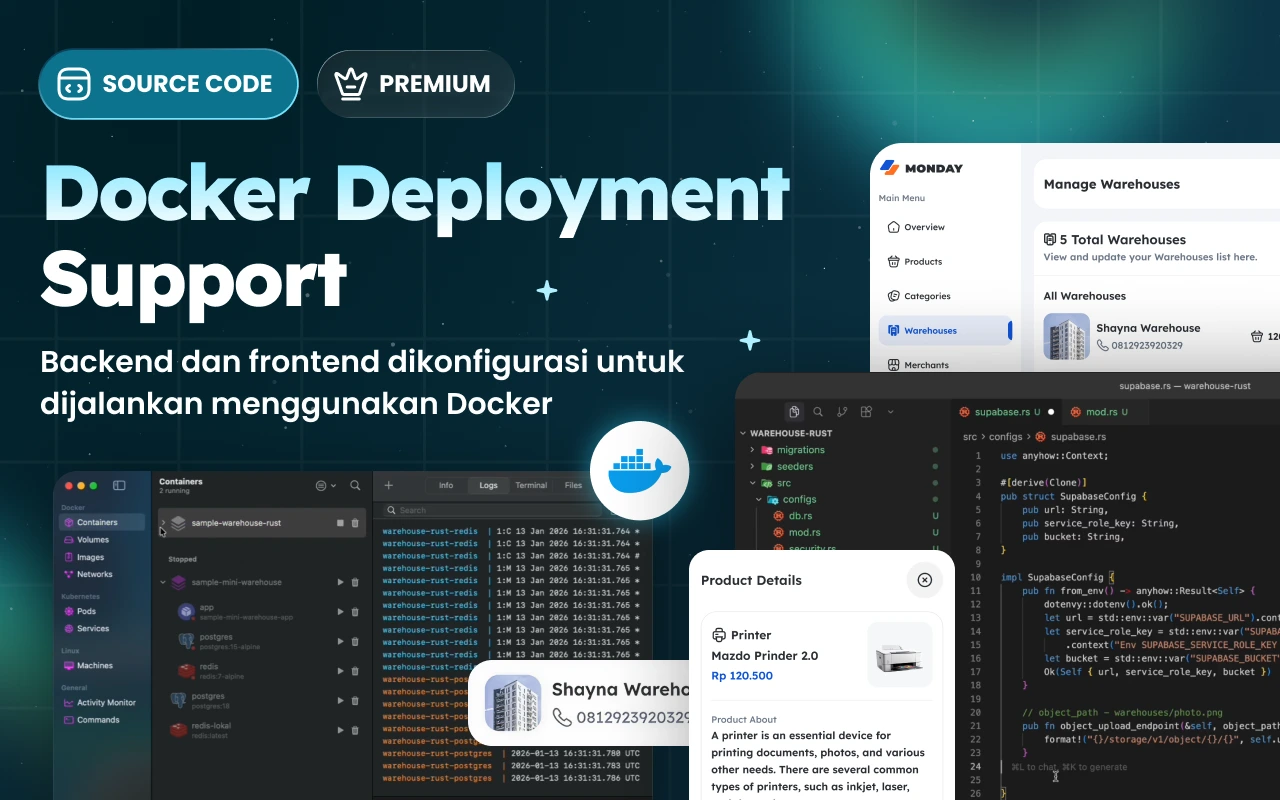The image size is (1280, 800).
Task: Open the container filter dropdown
Action: [325, 485]
